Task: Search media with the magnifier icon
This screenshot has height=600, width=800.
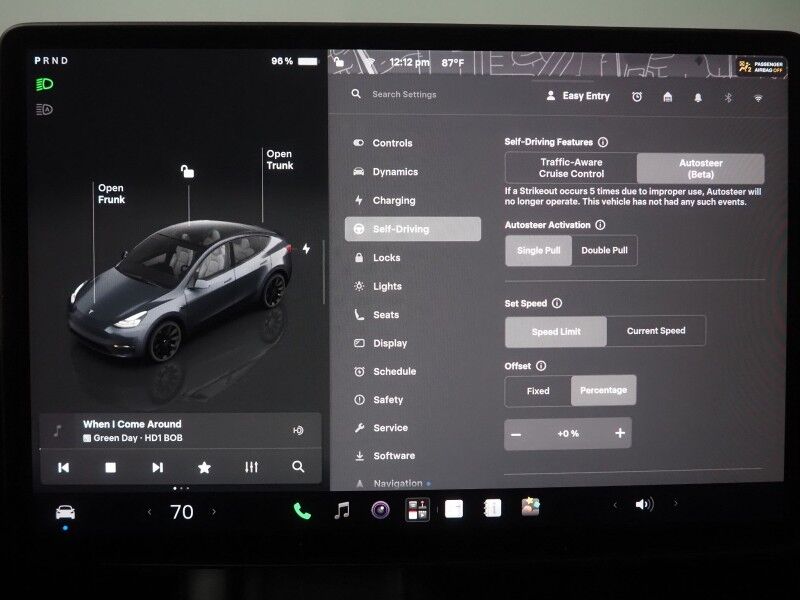Action: click(298, 467)
